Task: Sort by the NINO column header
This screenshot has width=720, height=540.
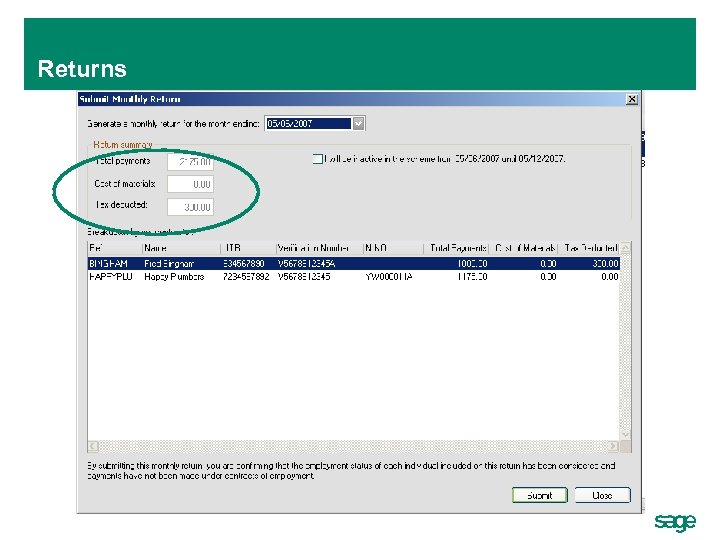Action: tap(393, 248)
